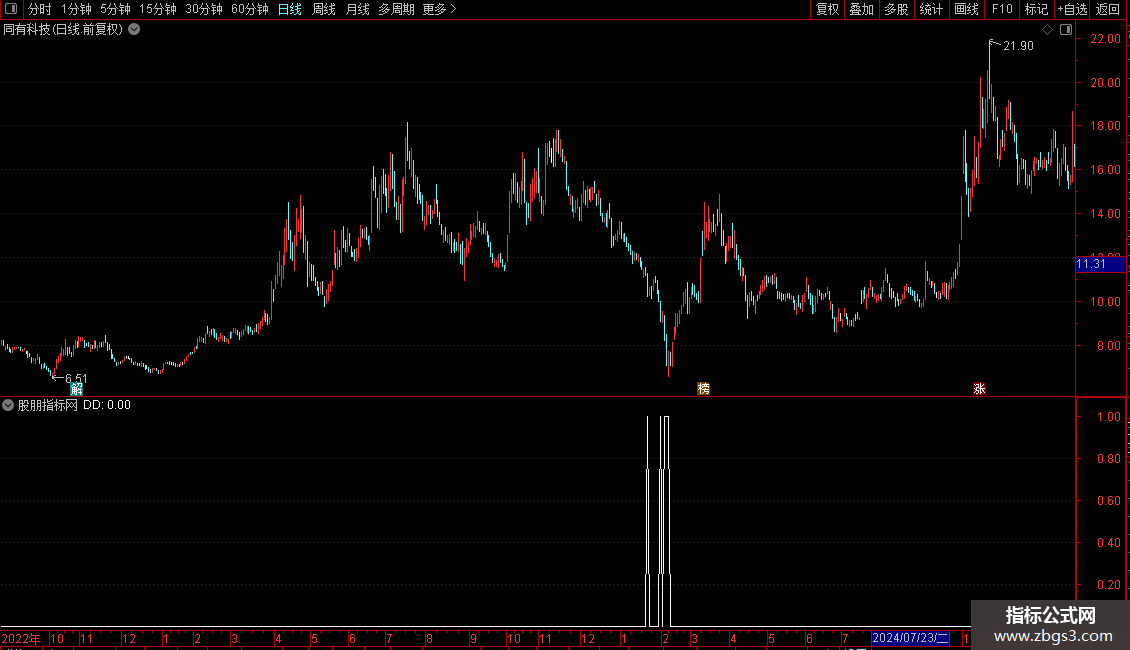Open the 股朋指标网 indicator dropdown arrow
The image size is (1130, 650).
[x=8, y=405]
